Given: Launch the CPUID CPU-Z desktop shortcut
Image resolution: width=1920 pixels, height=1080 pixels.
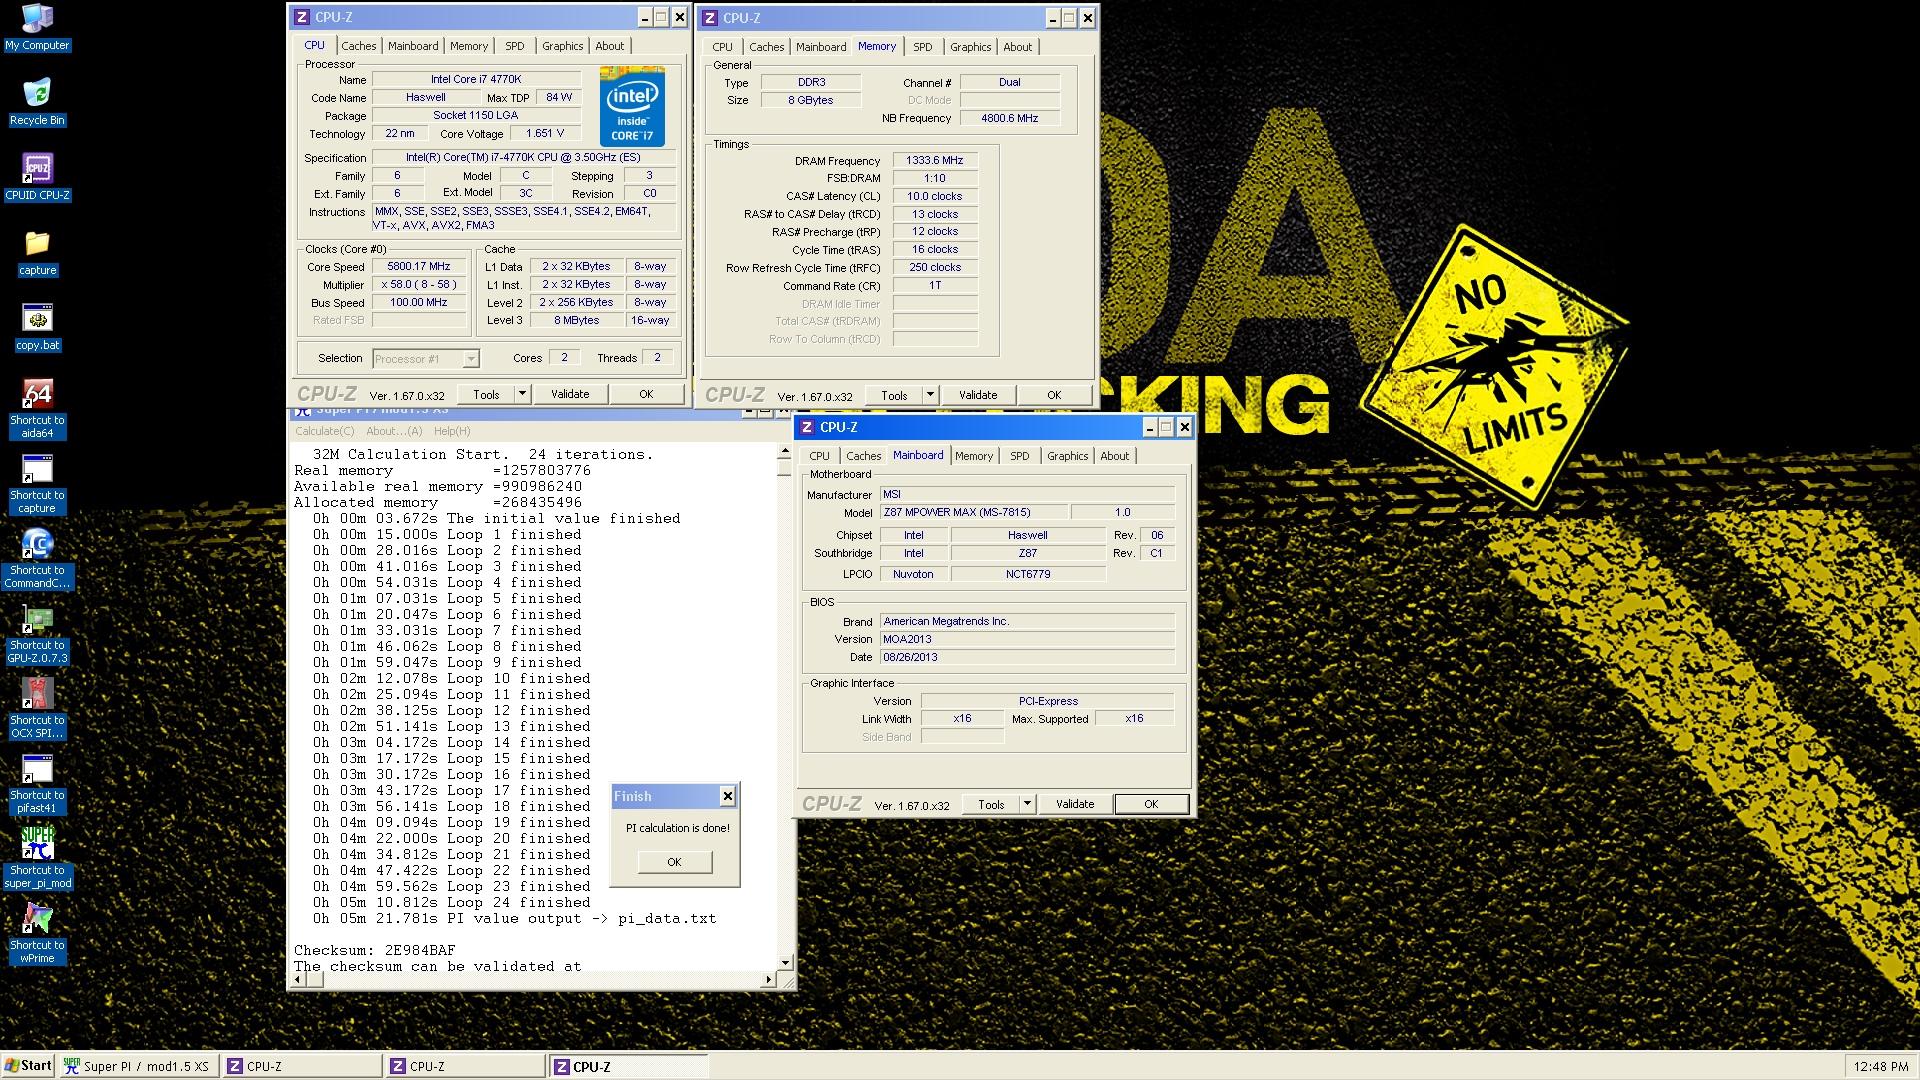Looking at the screenshot, I should click(x=37, y=177).
